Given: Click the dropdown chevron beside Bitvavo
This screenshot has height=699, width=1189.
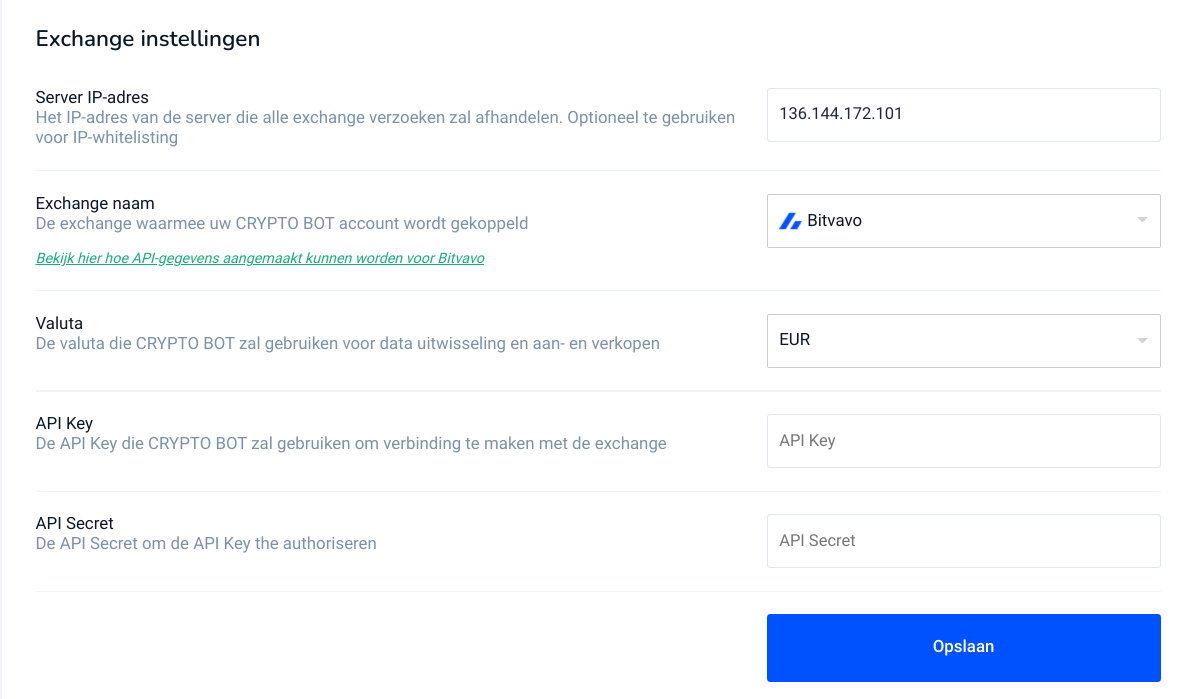Looking at the screenshot, I should coord(1141,220).
